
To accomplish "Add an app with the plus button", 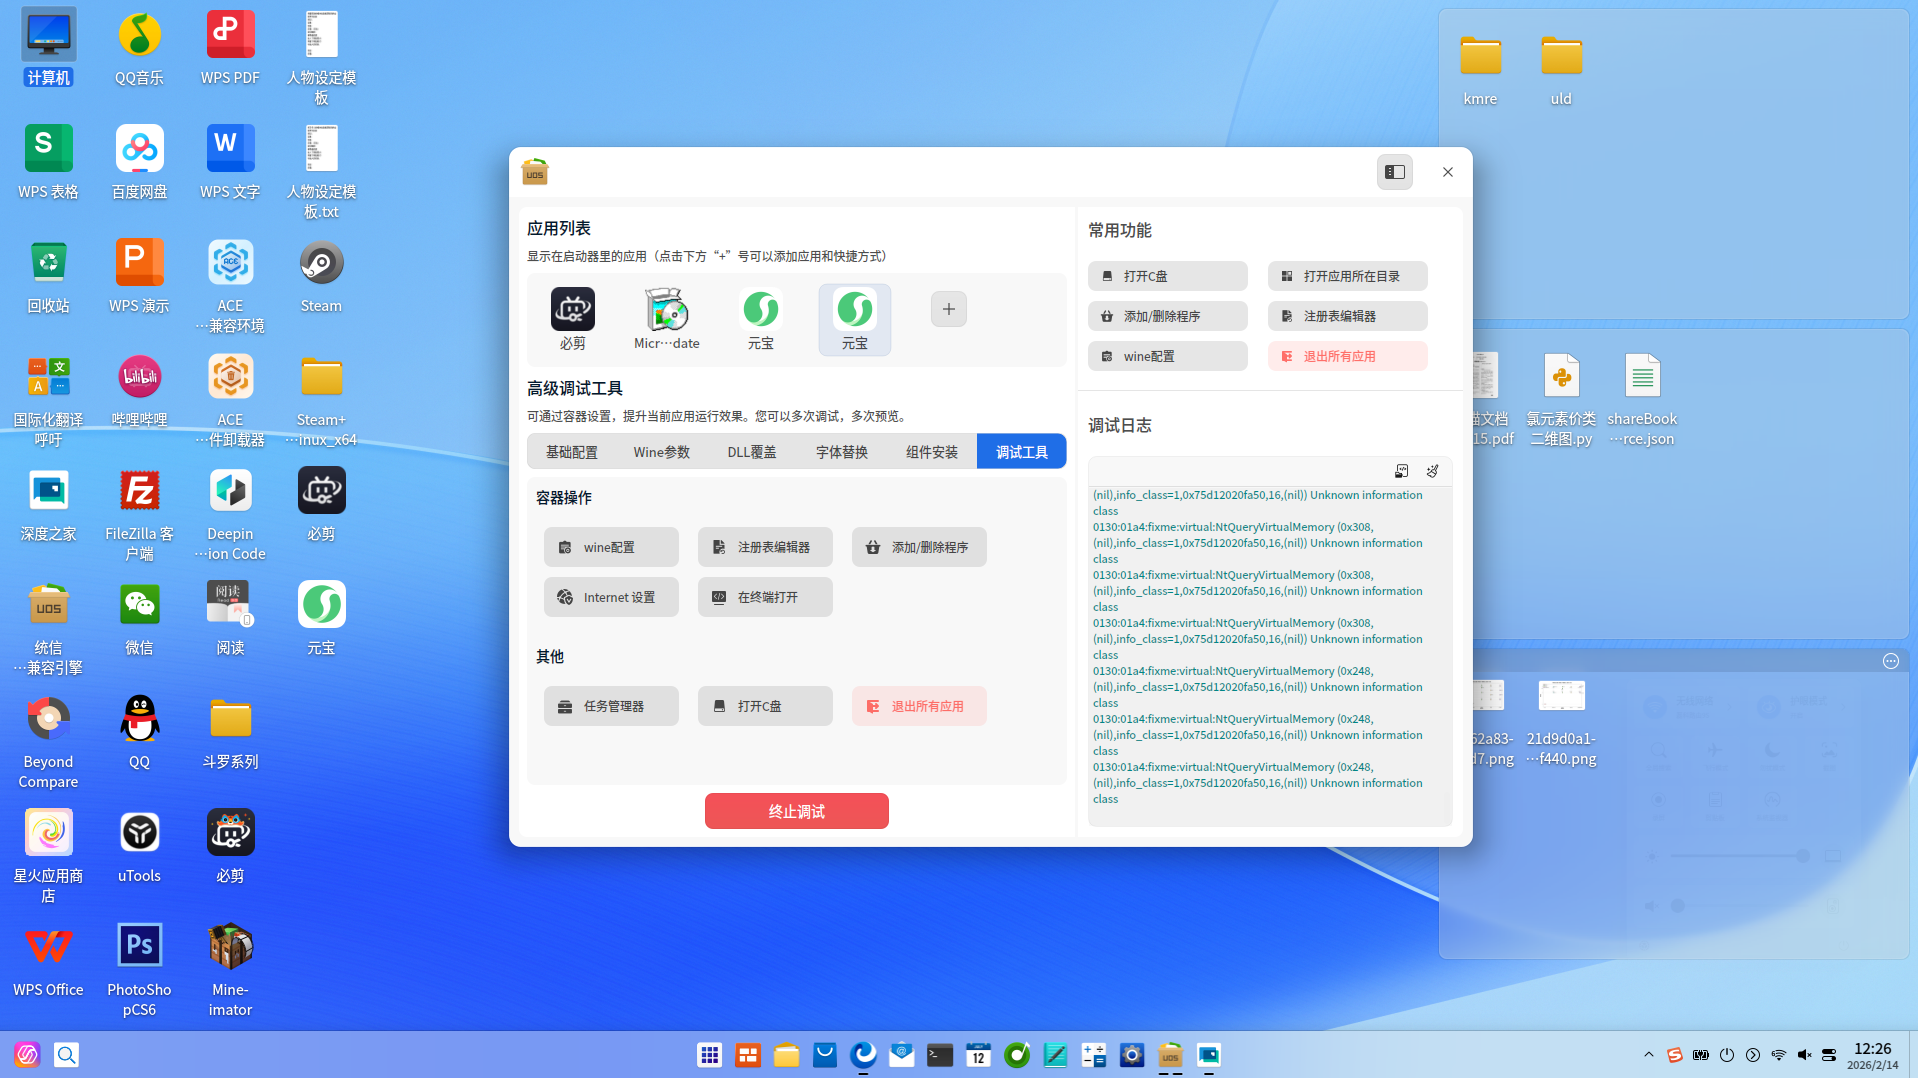I will [949, 309].
